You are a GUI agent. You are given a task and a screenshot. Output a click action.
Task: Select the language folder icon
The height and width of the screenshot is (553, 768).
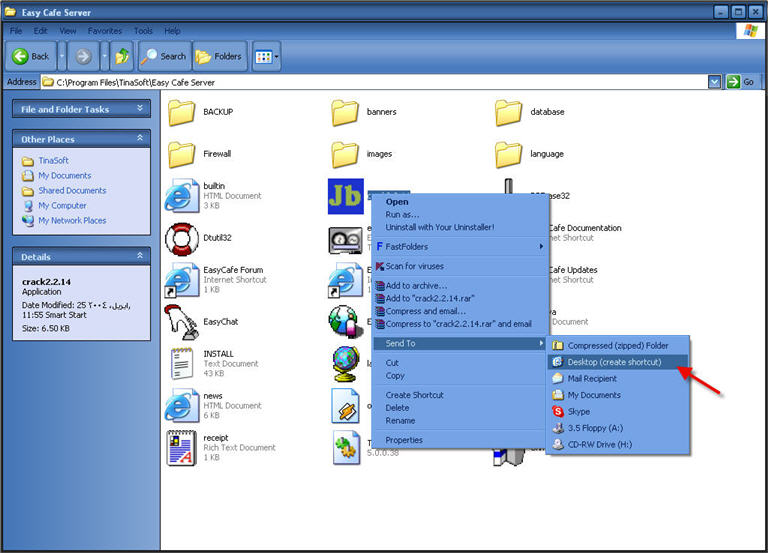pyautogui.click(x=508, y=154)
